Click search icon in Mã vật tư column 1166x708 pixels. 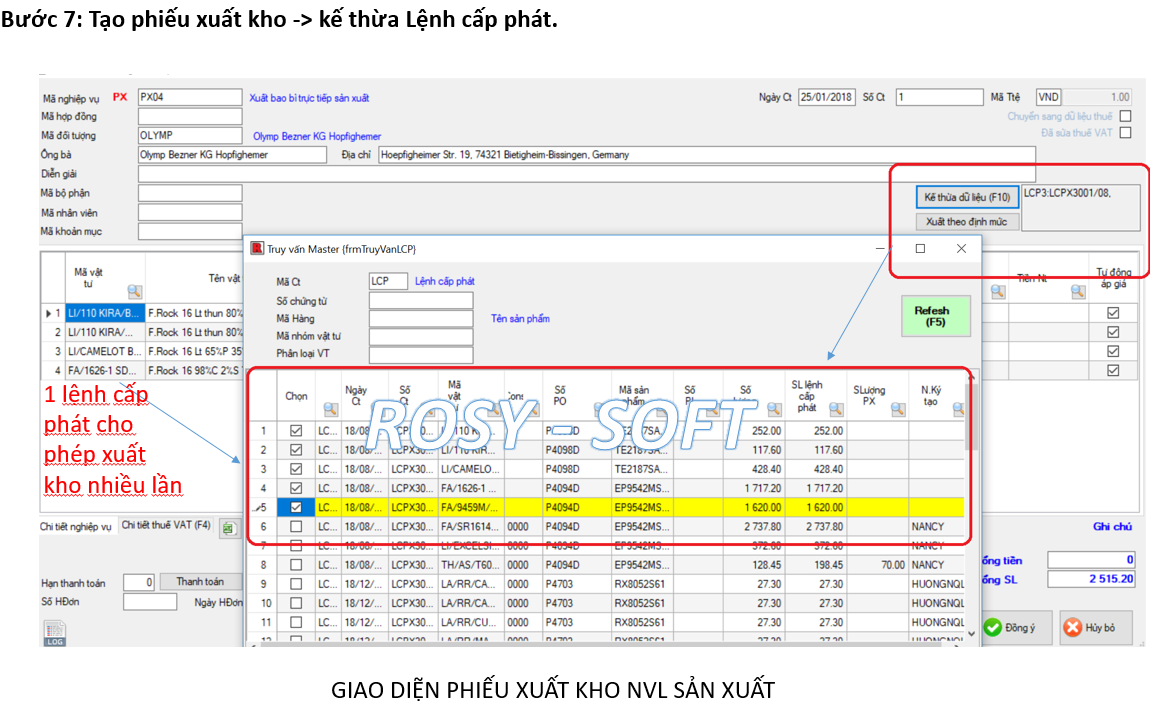coord(135,292)
